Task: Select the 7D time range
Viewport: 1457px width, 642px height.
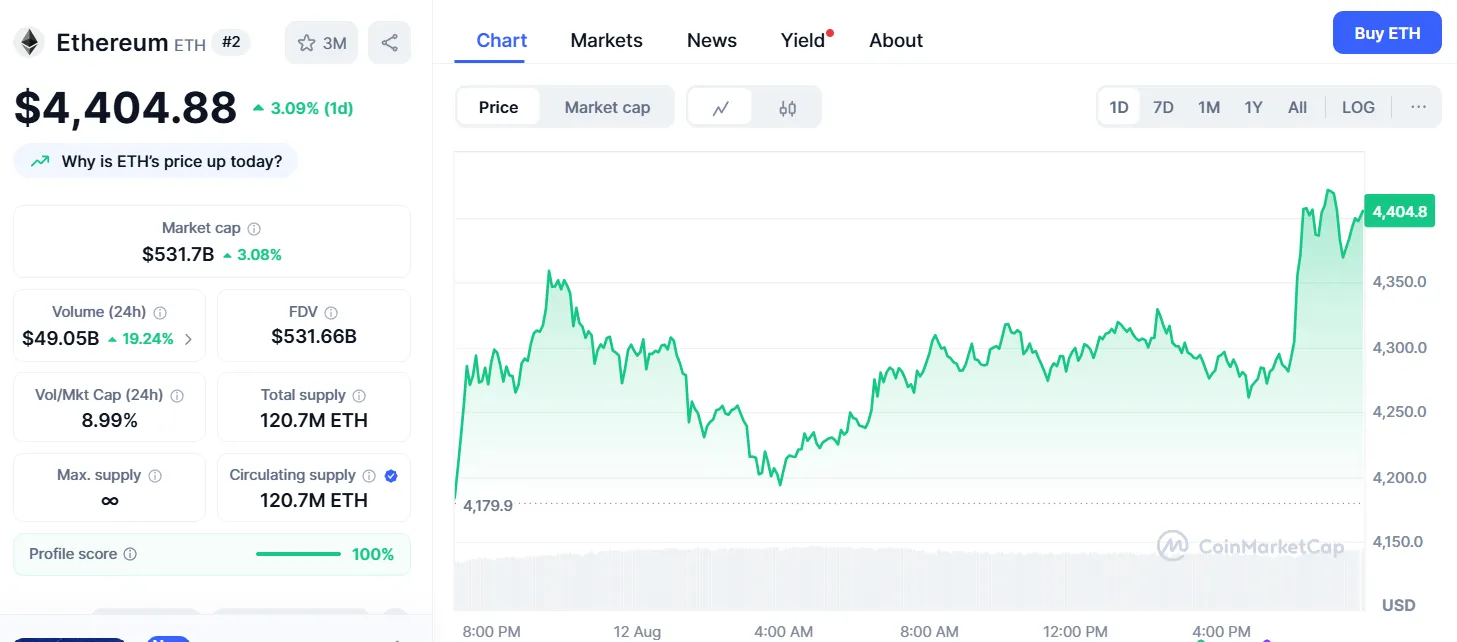Action: pyautogui.click(x=1163, y=107)
